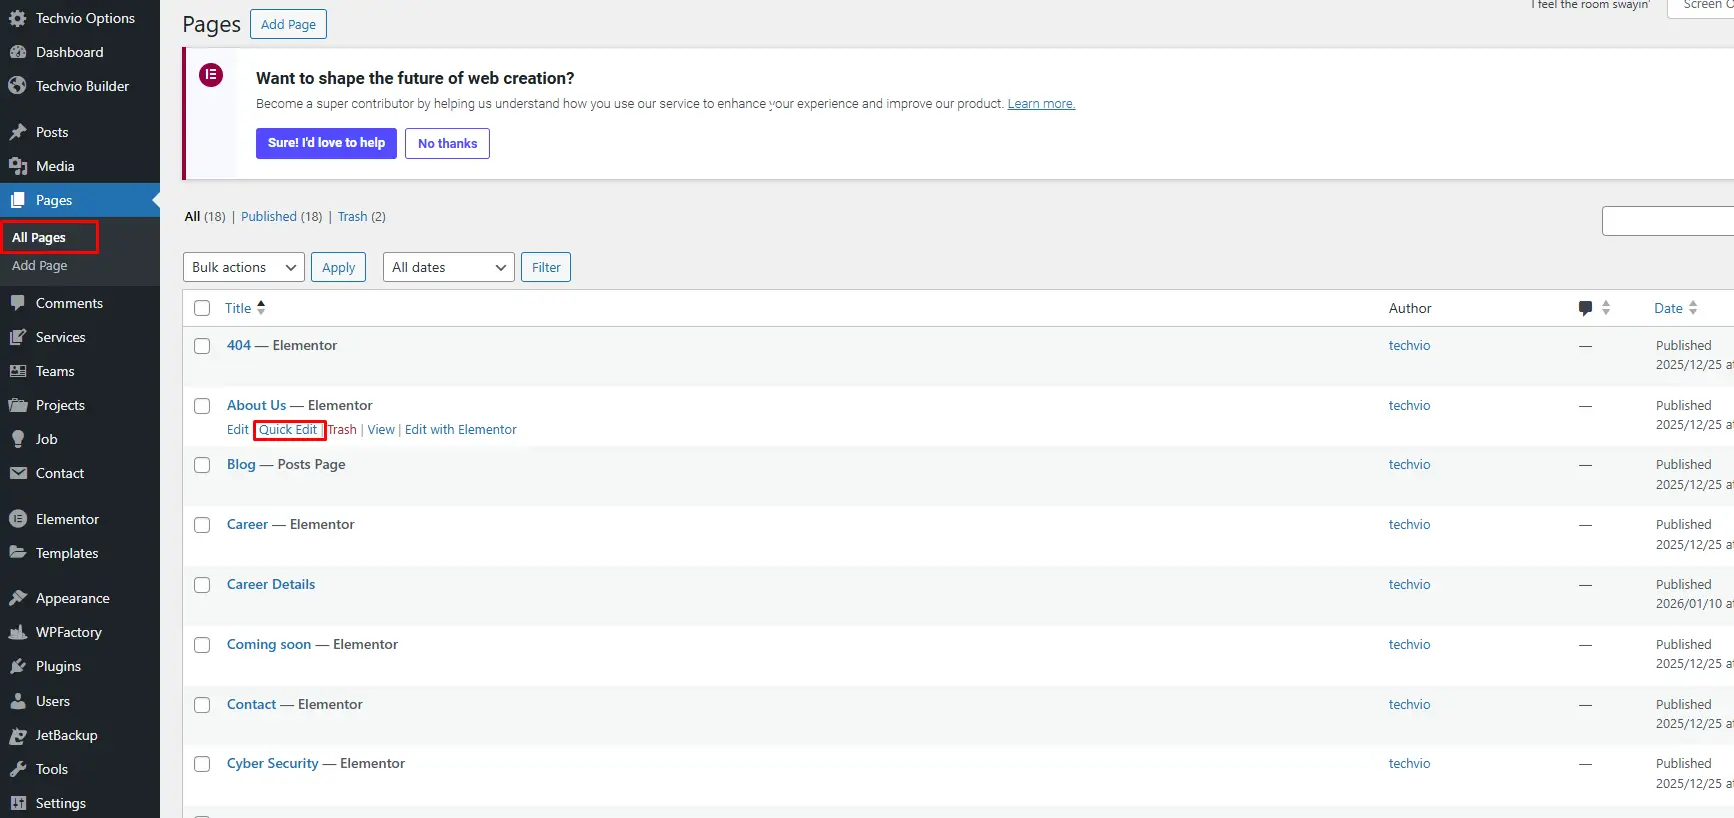Check the box for About Us page

coord(202,406)
